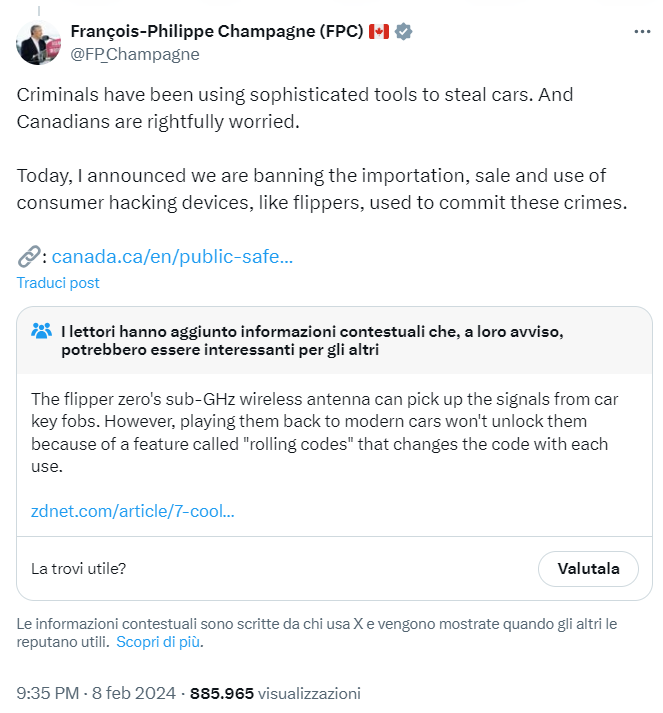This screenshot has height=713, width=663.
Task: Click the @FP_Champagne handle
Action: pyautogui.click(x=134, y=54)
